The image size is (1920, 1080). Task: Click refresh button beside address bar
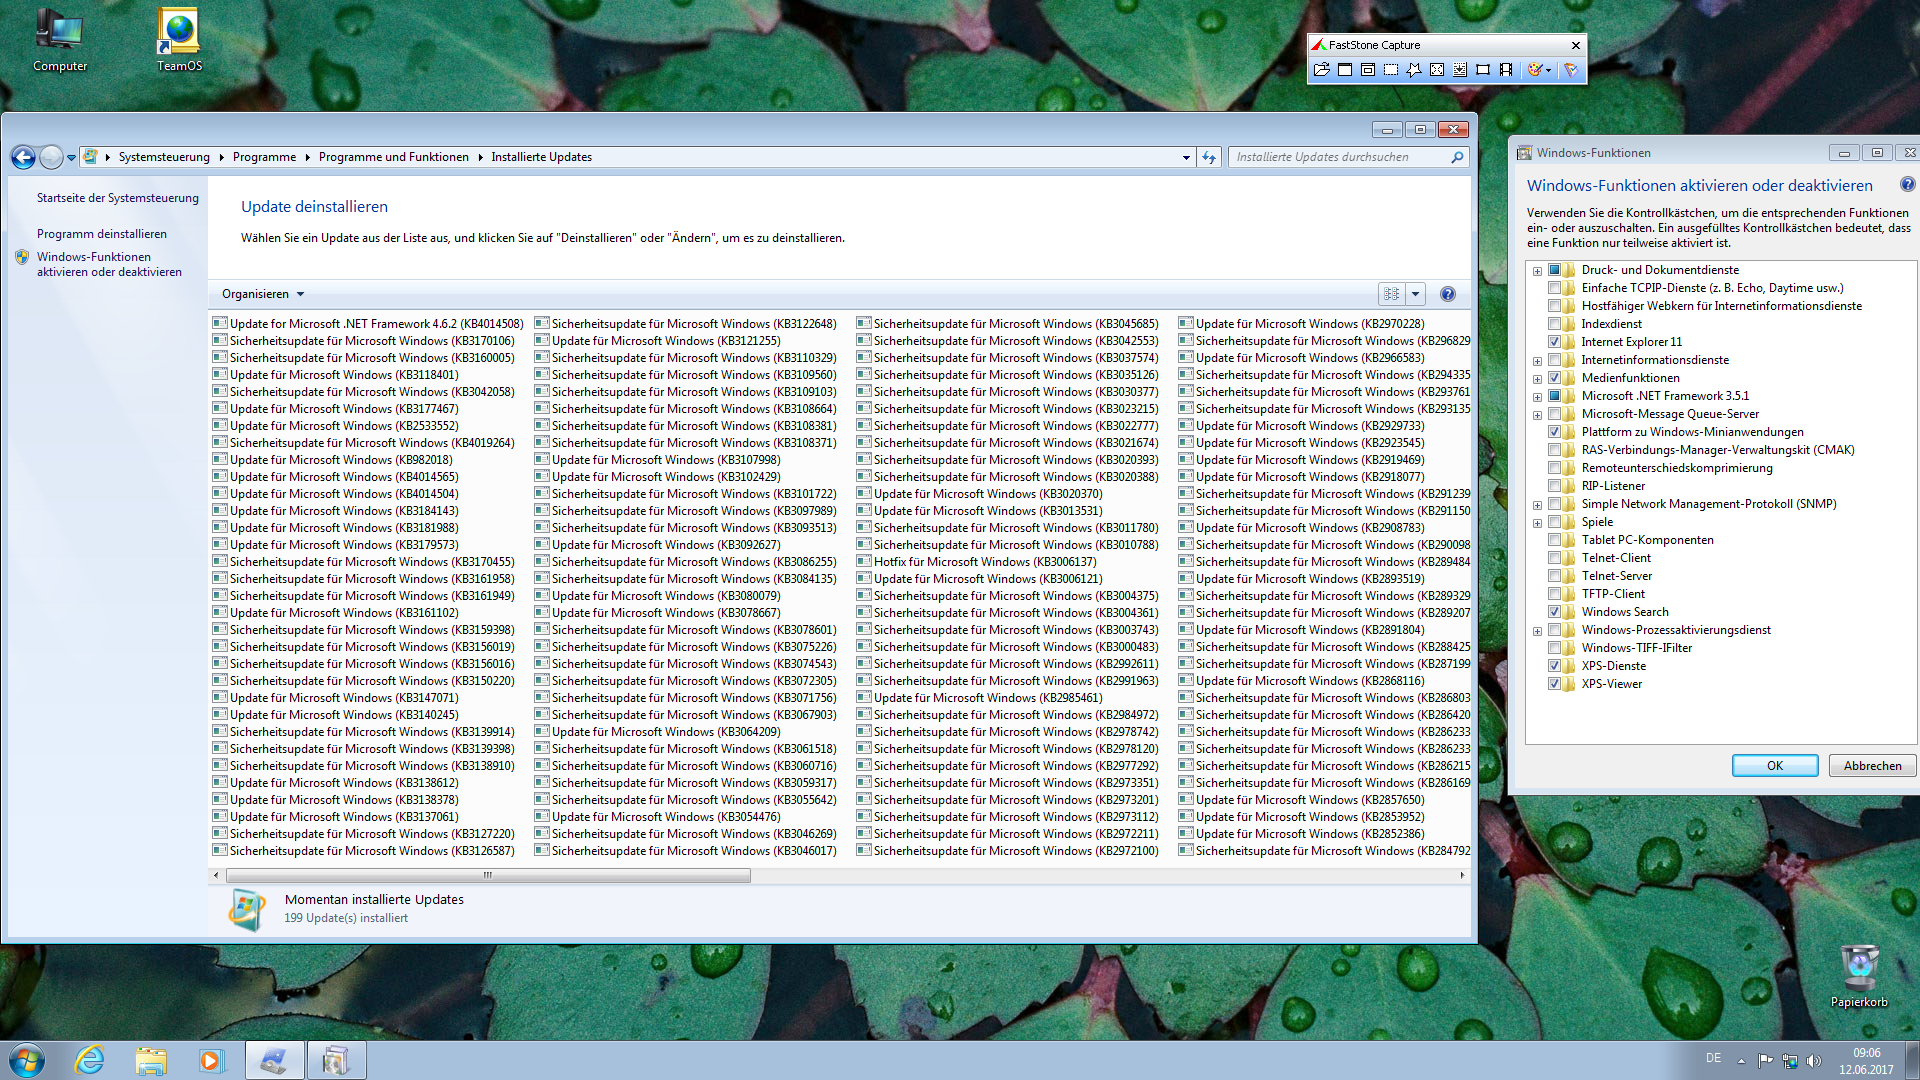(x=1209, y=157)
